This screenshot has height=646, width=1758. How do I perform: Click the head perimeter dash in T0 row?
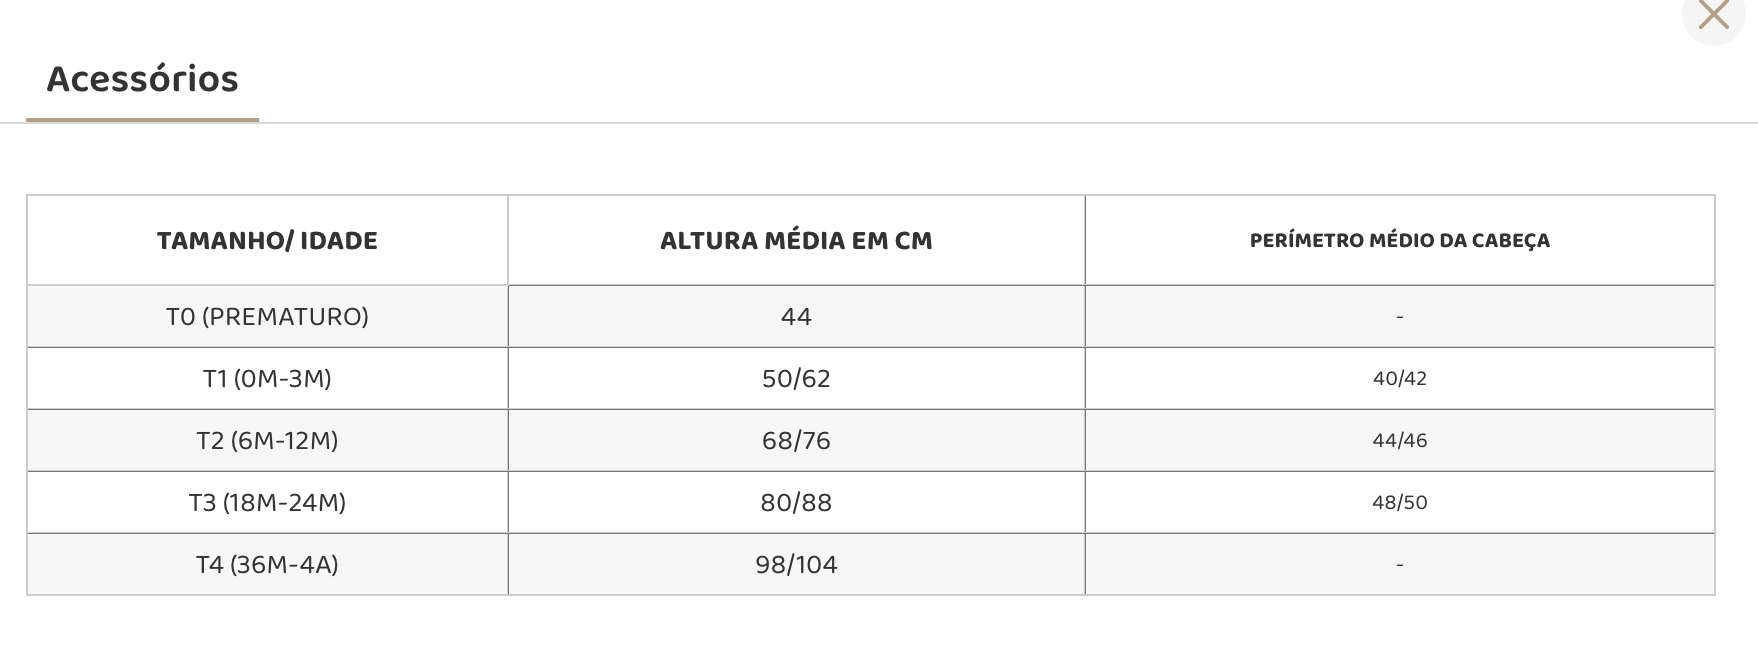point(1399,317)
